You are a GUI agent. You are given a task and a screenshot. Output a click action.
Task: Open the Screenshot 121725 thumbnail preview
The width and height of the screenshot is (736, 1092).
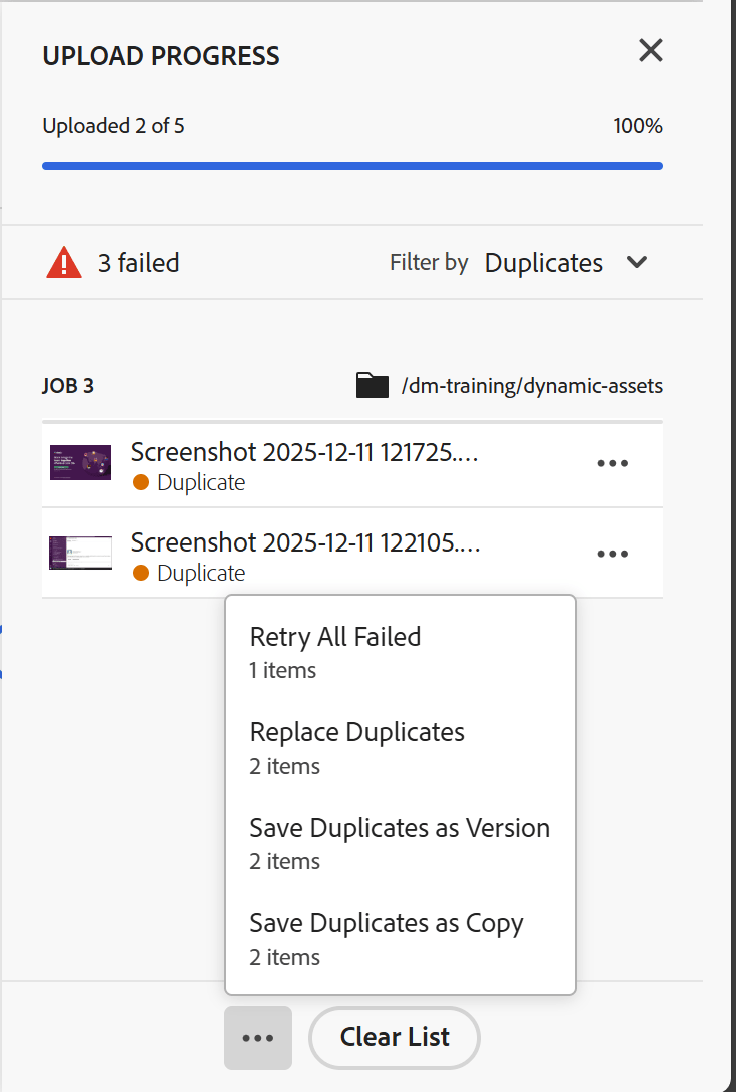[x=80, y=462]
